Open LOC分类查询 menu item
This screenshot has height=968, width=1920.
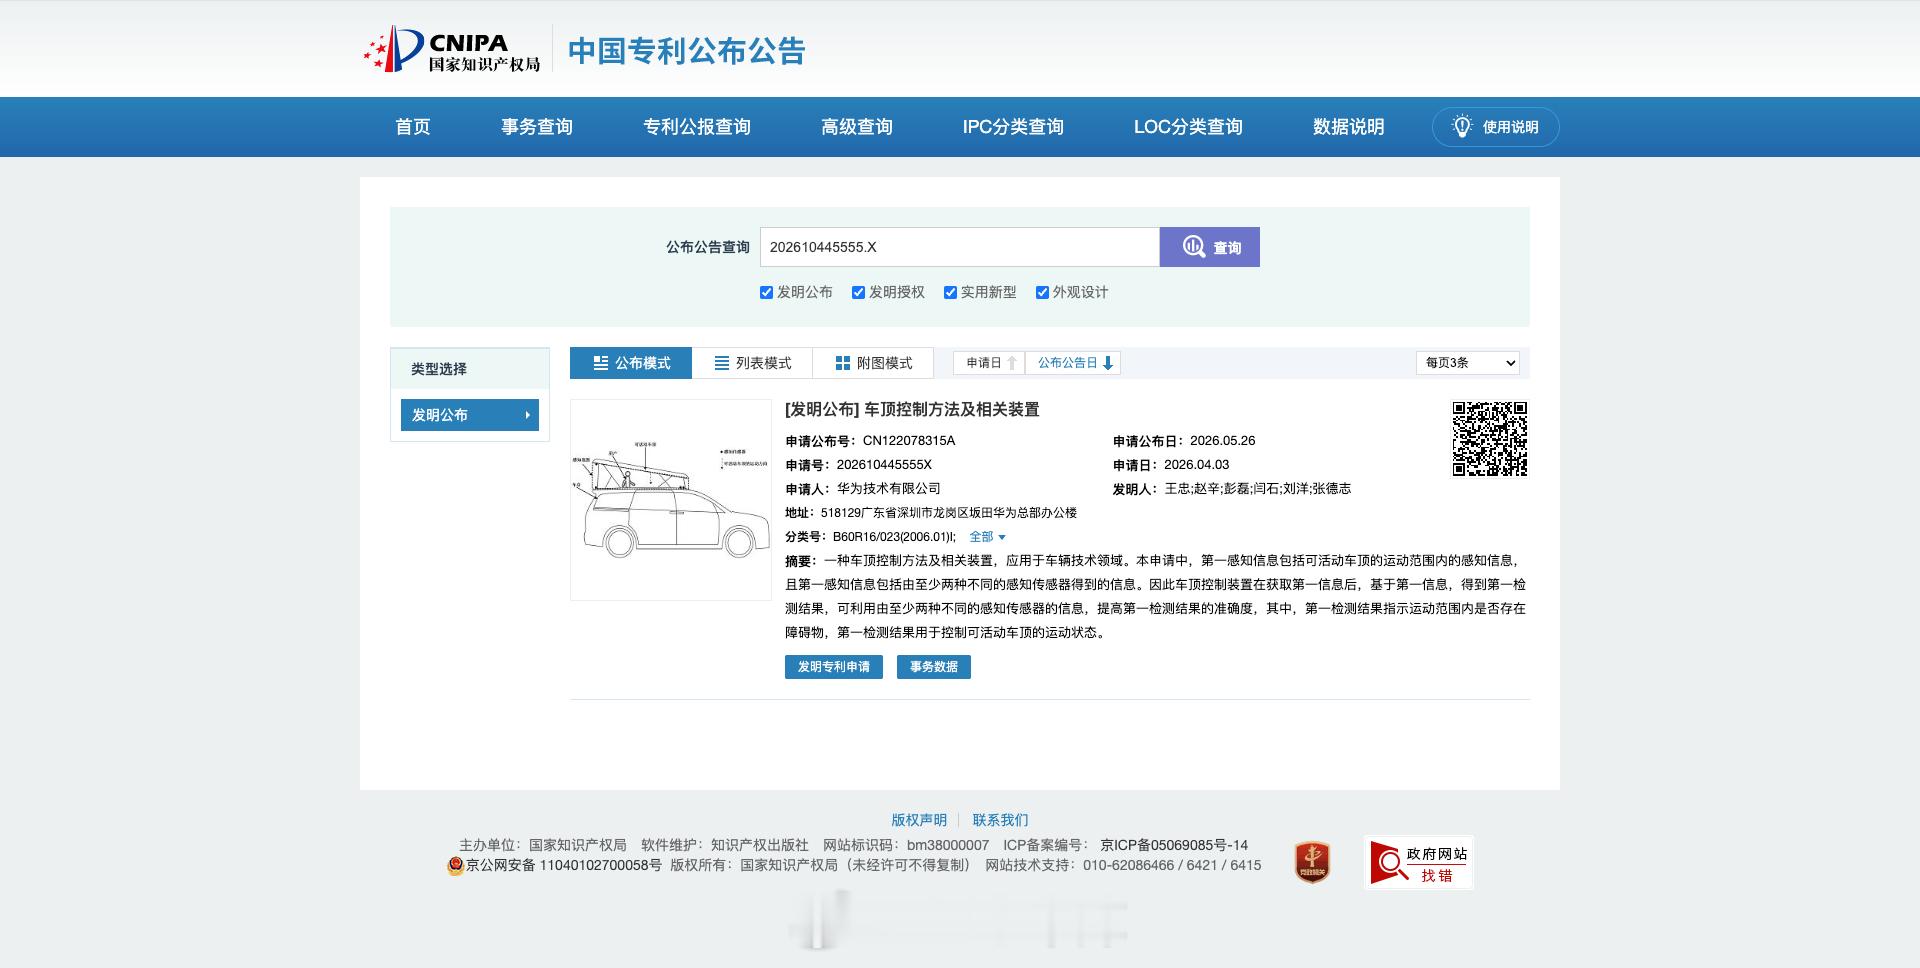(1188, 127)
